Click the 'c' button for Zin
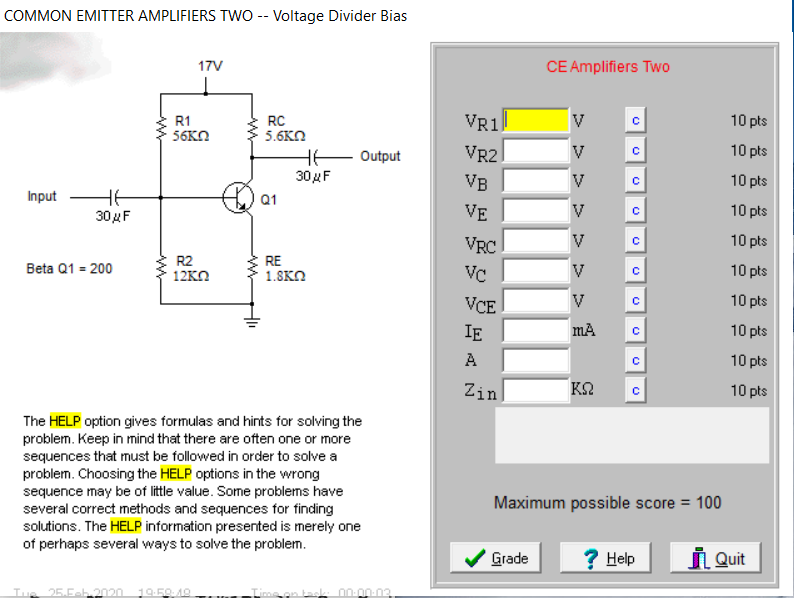The image size is (794, 598). [x=636, y=390]
